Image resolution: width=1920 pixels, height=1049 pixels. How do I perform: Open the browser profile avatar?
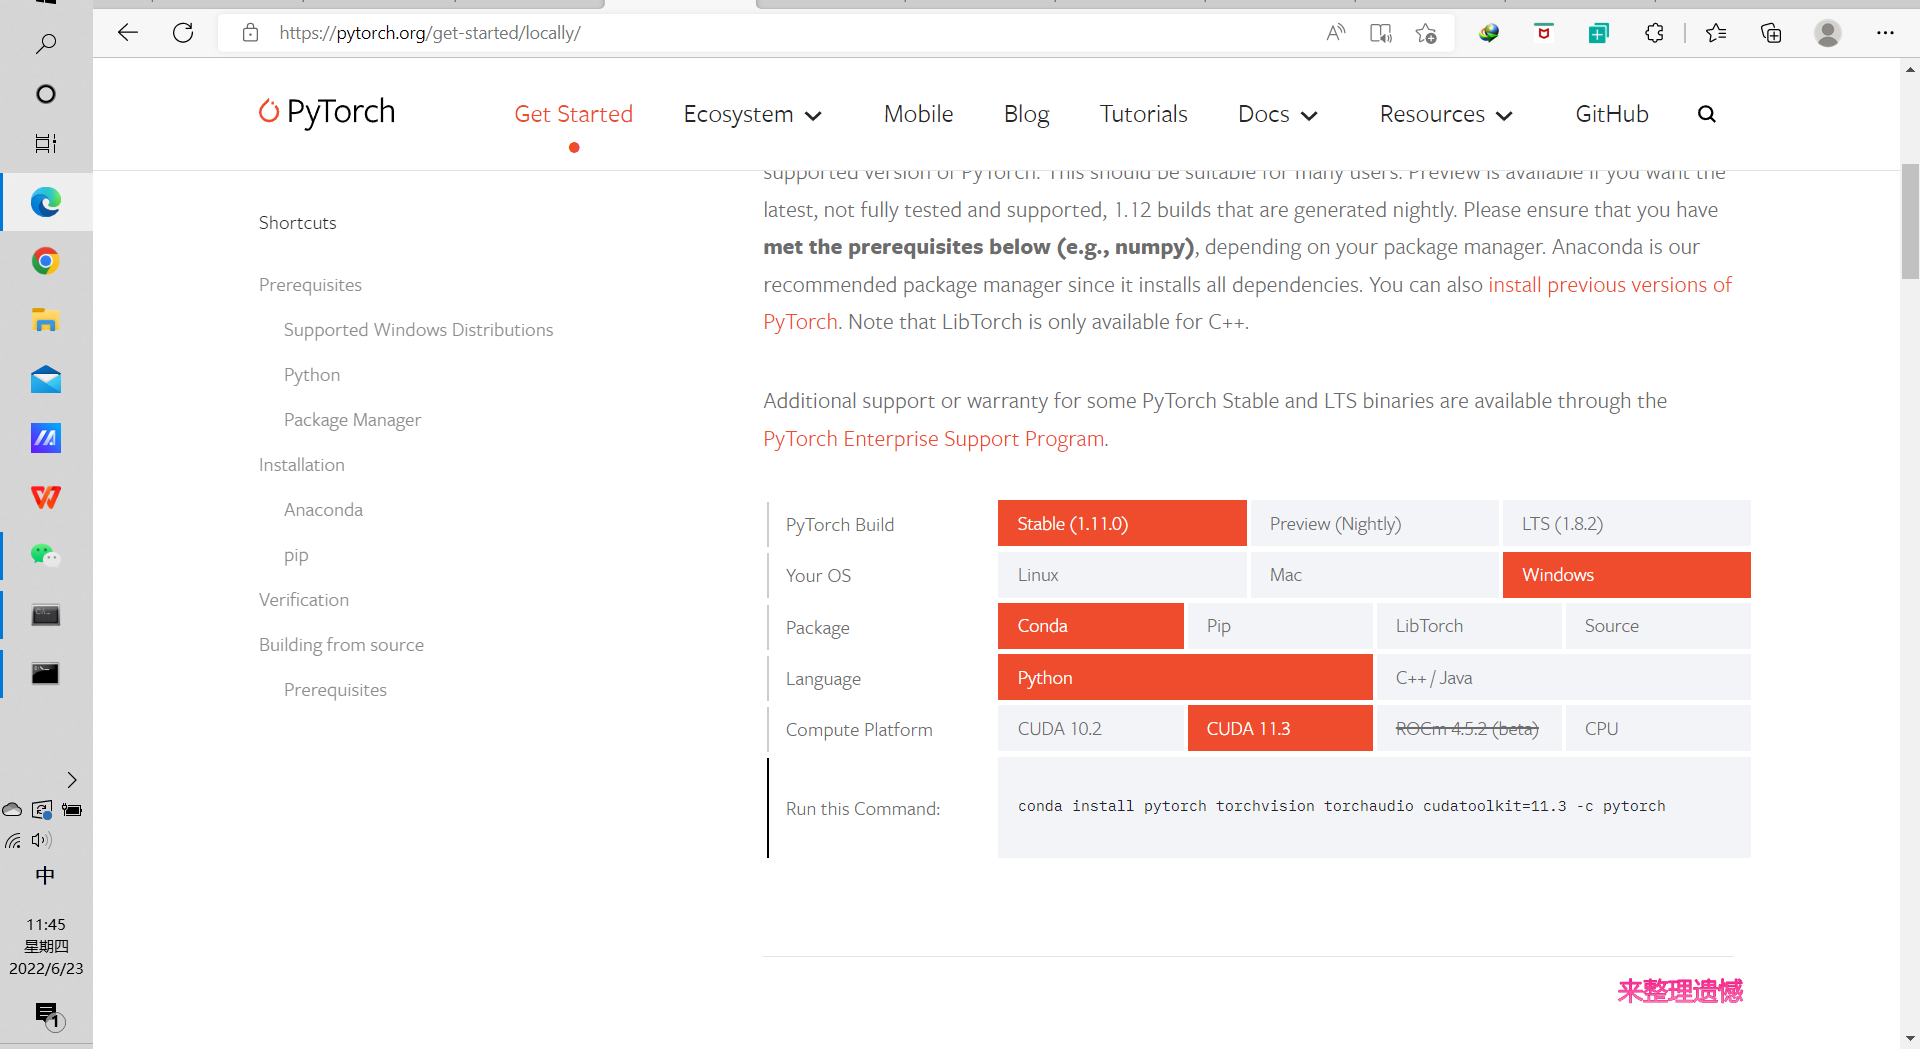pyautogui.click(x=1828, y=33)
